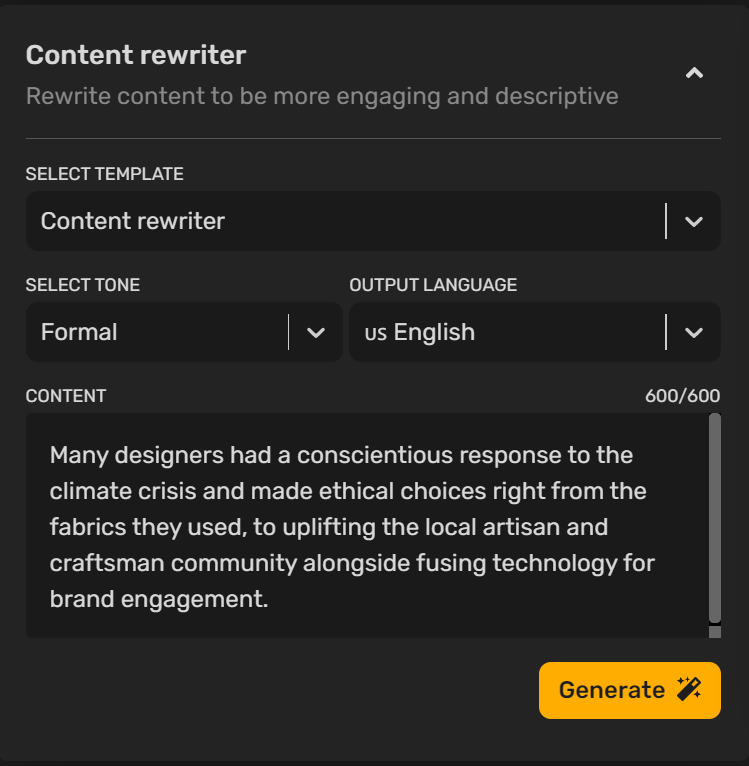Click the SELECT TEMPLATE label

[105, 174]
